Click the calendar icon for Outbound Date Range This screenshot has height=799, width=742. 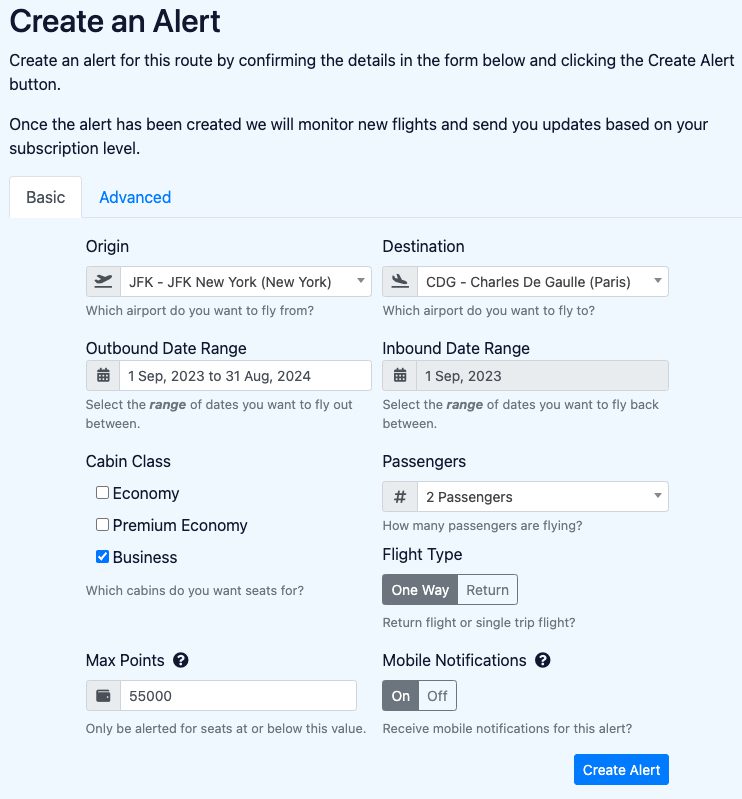click(103, 376)
